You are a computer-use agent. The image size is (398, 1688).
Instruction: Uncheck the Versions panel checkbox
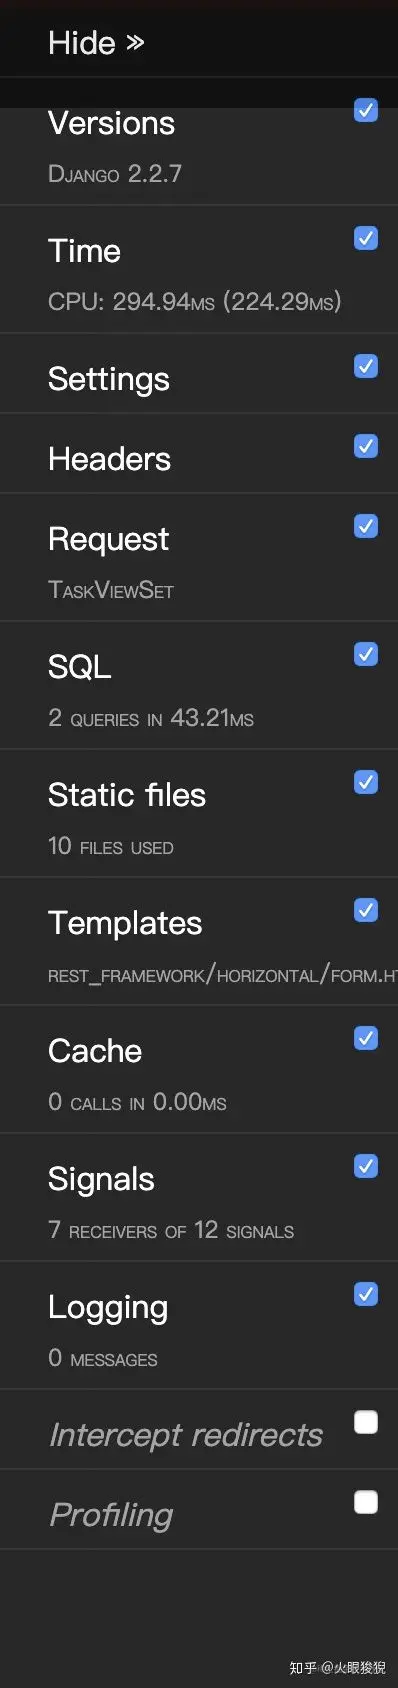click(x=366, y=110)
